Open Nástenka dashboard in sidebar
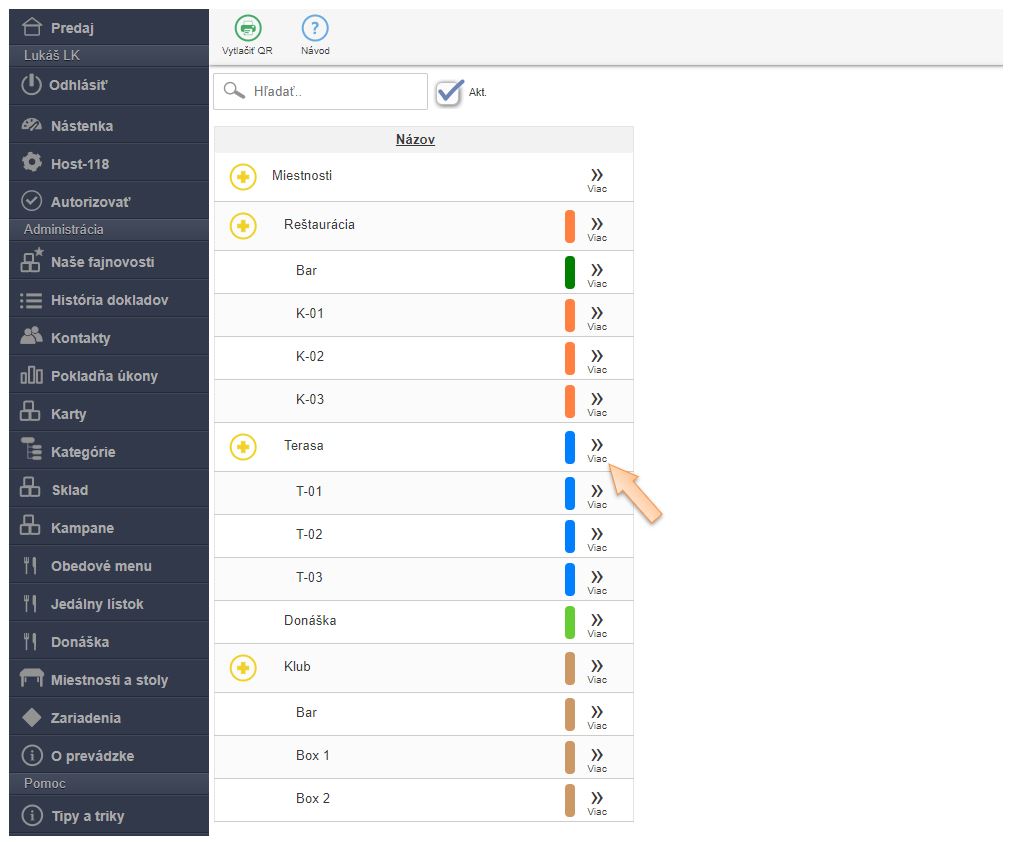 click(x=81, y=126)
